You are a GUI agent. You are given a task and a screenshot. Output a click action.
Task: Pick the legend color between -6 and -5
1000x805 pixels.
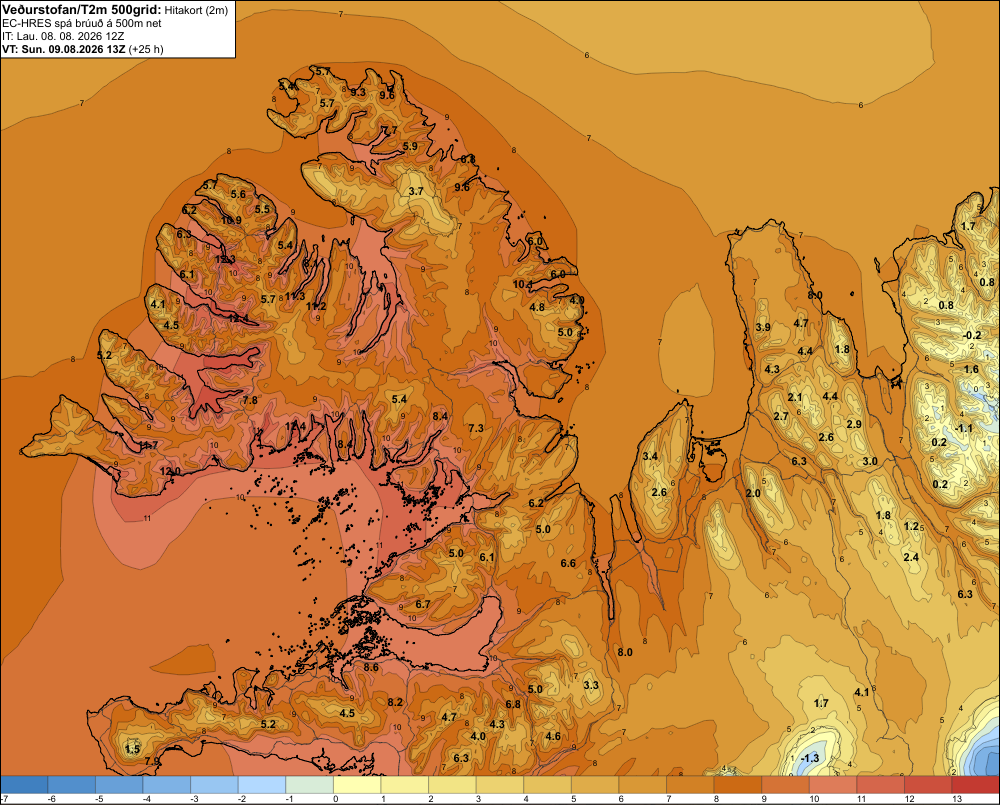(72, 785)
